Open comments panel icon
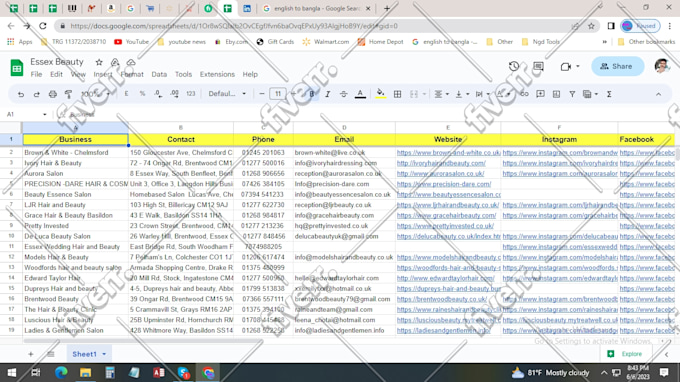The width and height of the screenshot is (680, 382). [x=538, y=66]
